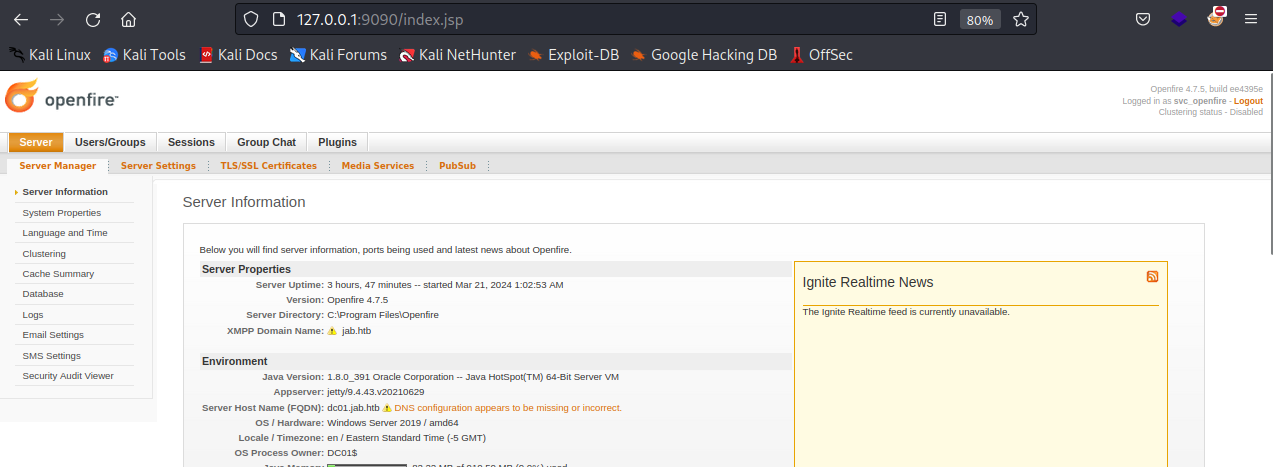1273x467 pixels.
Task: Open Cache Summary in the sidebar
Action: coord(58,274)
